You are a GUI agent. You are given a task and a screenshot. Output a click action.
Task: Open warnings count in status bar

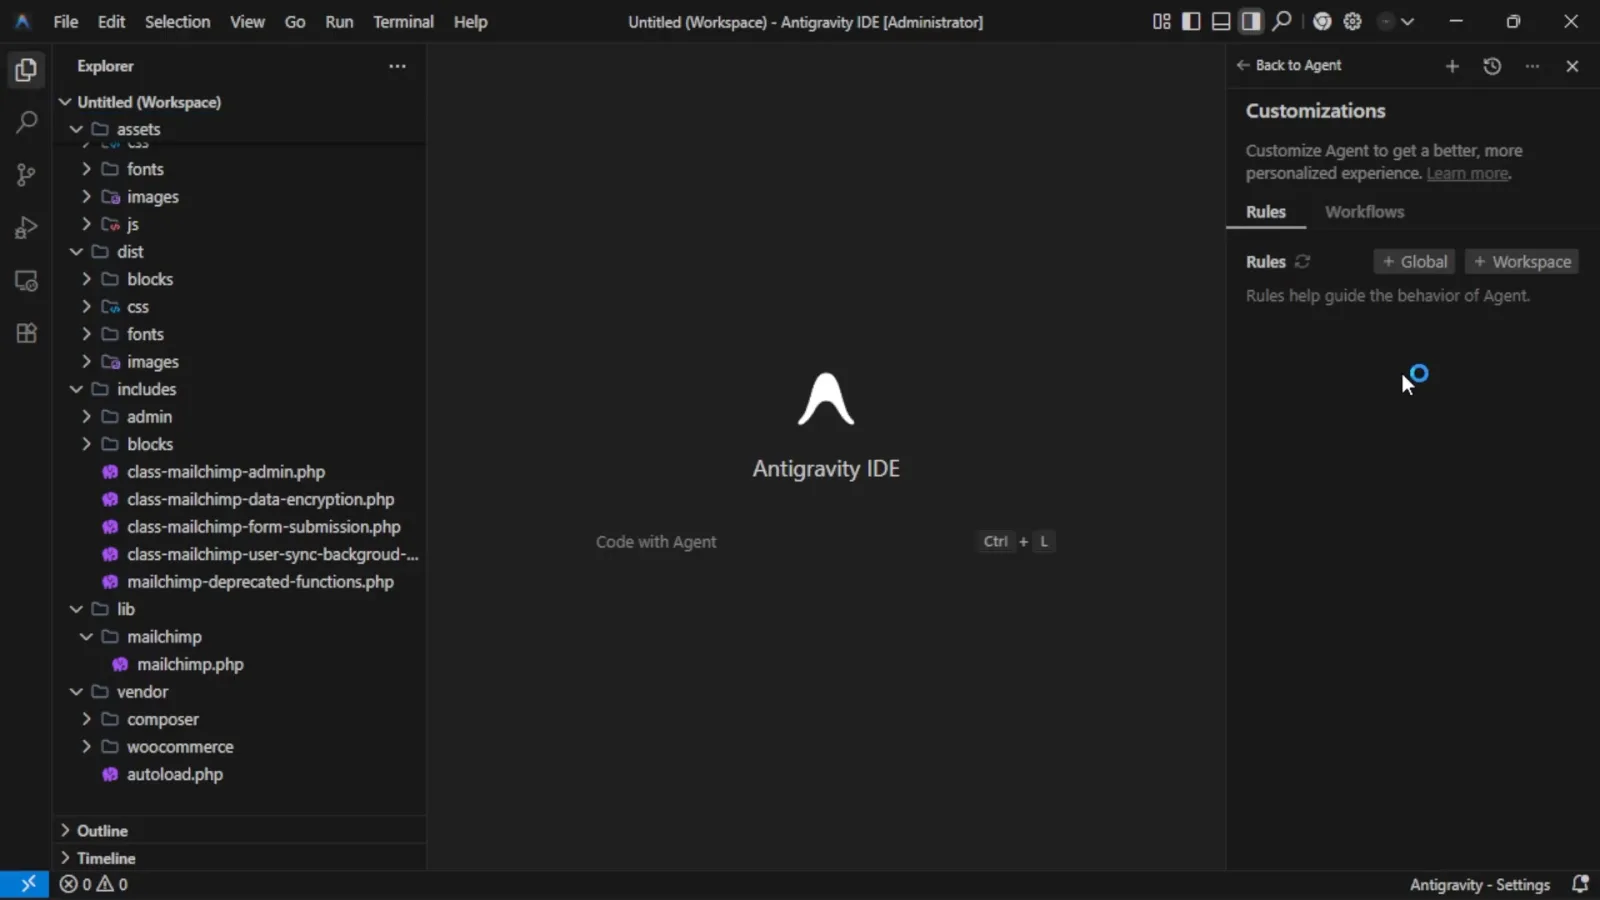click(x=112, y=884)
